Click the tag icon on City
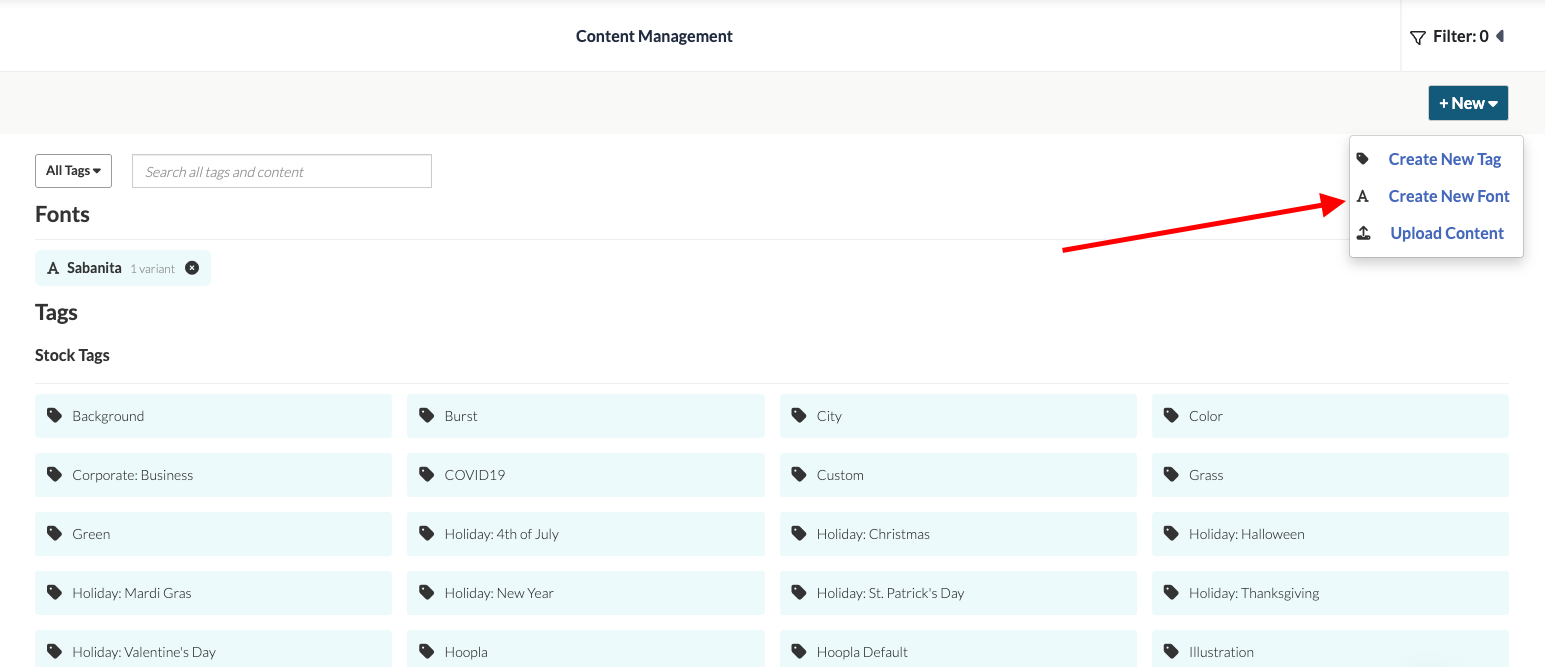The width and height of the screenshot is (1545, 667). click(x=798, y=415)
